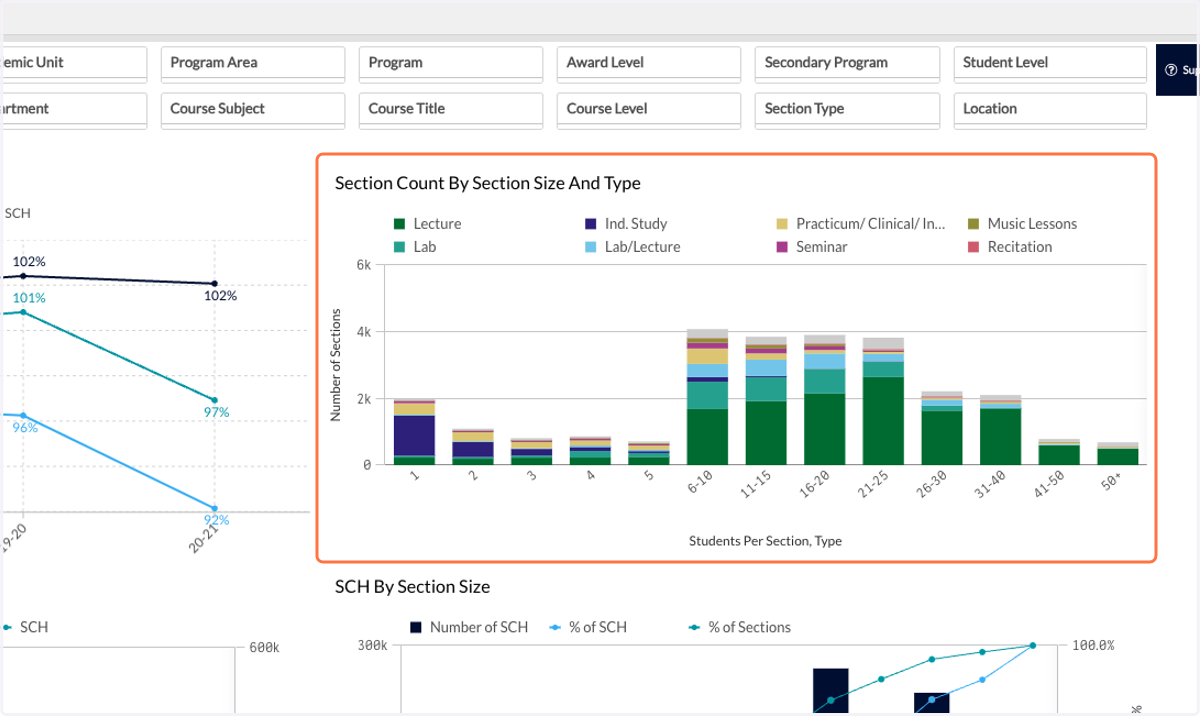Click the 2 students stacked bar
The width and height of the screenshot is (1200, 716).
click(473, 447)
